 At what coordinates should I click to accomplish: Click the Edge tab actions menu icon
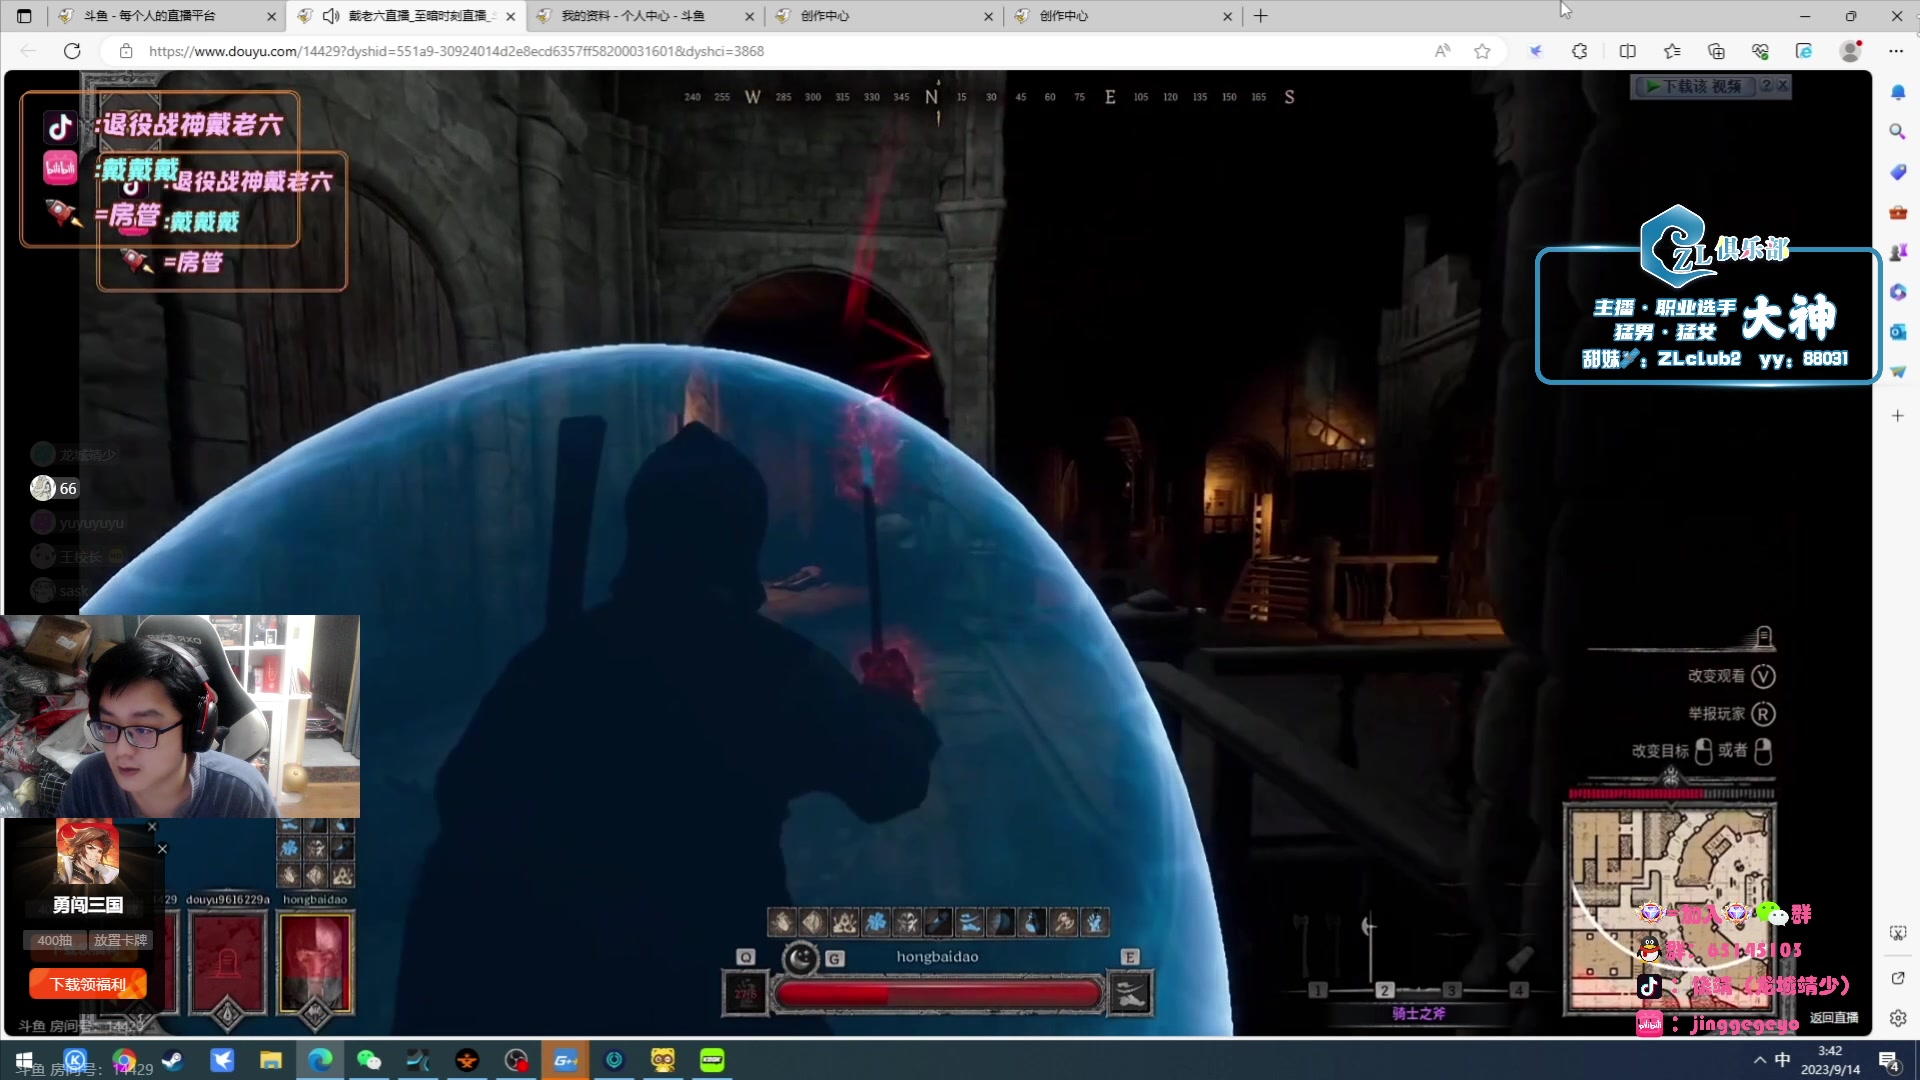24,16
